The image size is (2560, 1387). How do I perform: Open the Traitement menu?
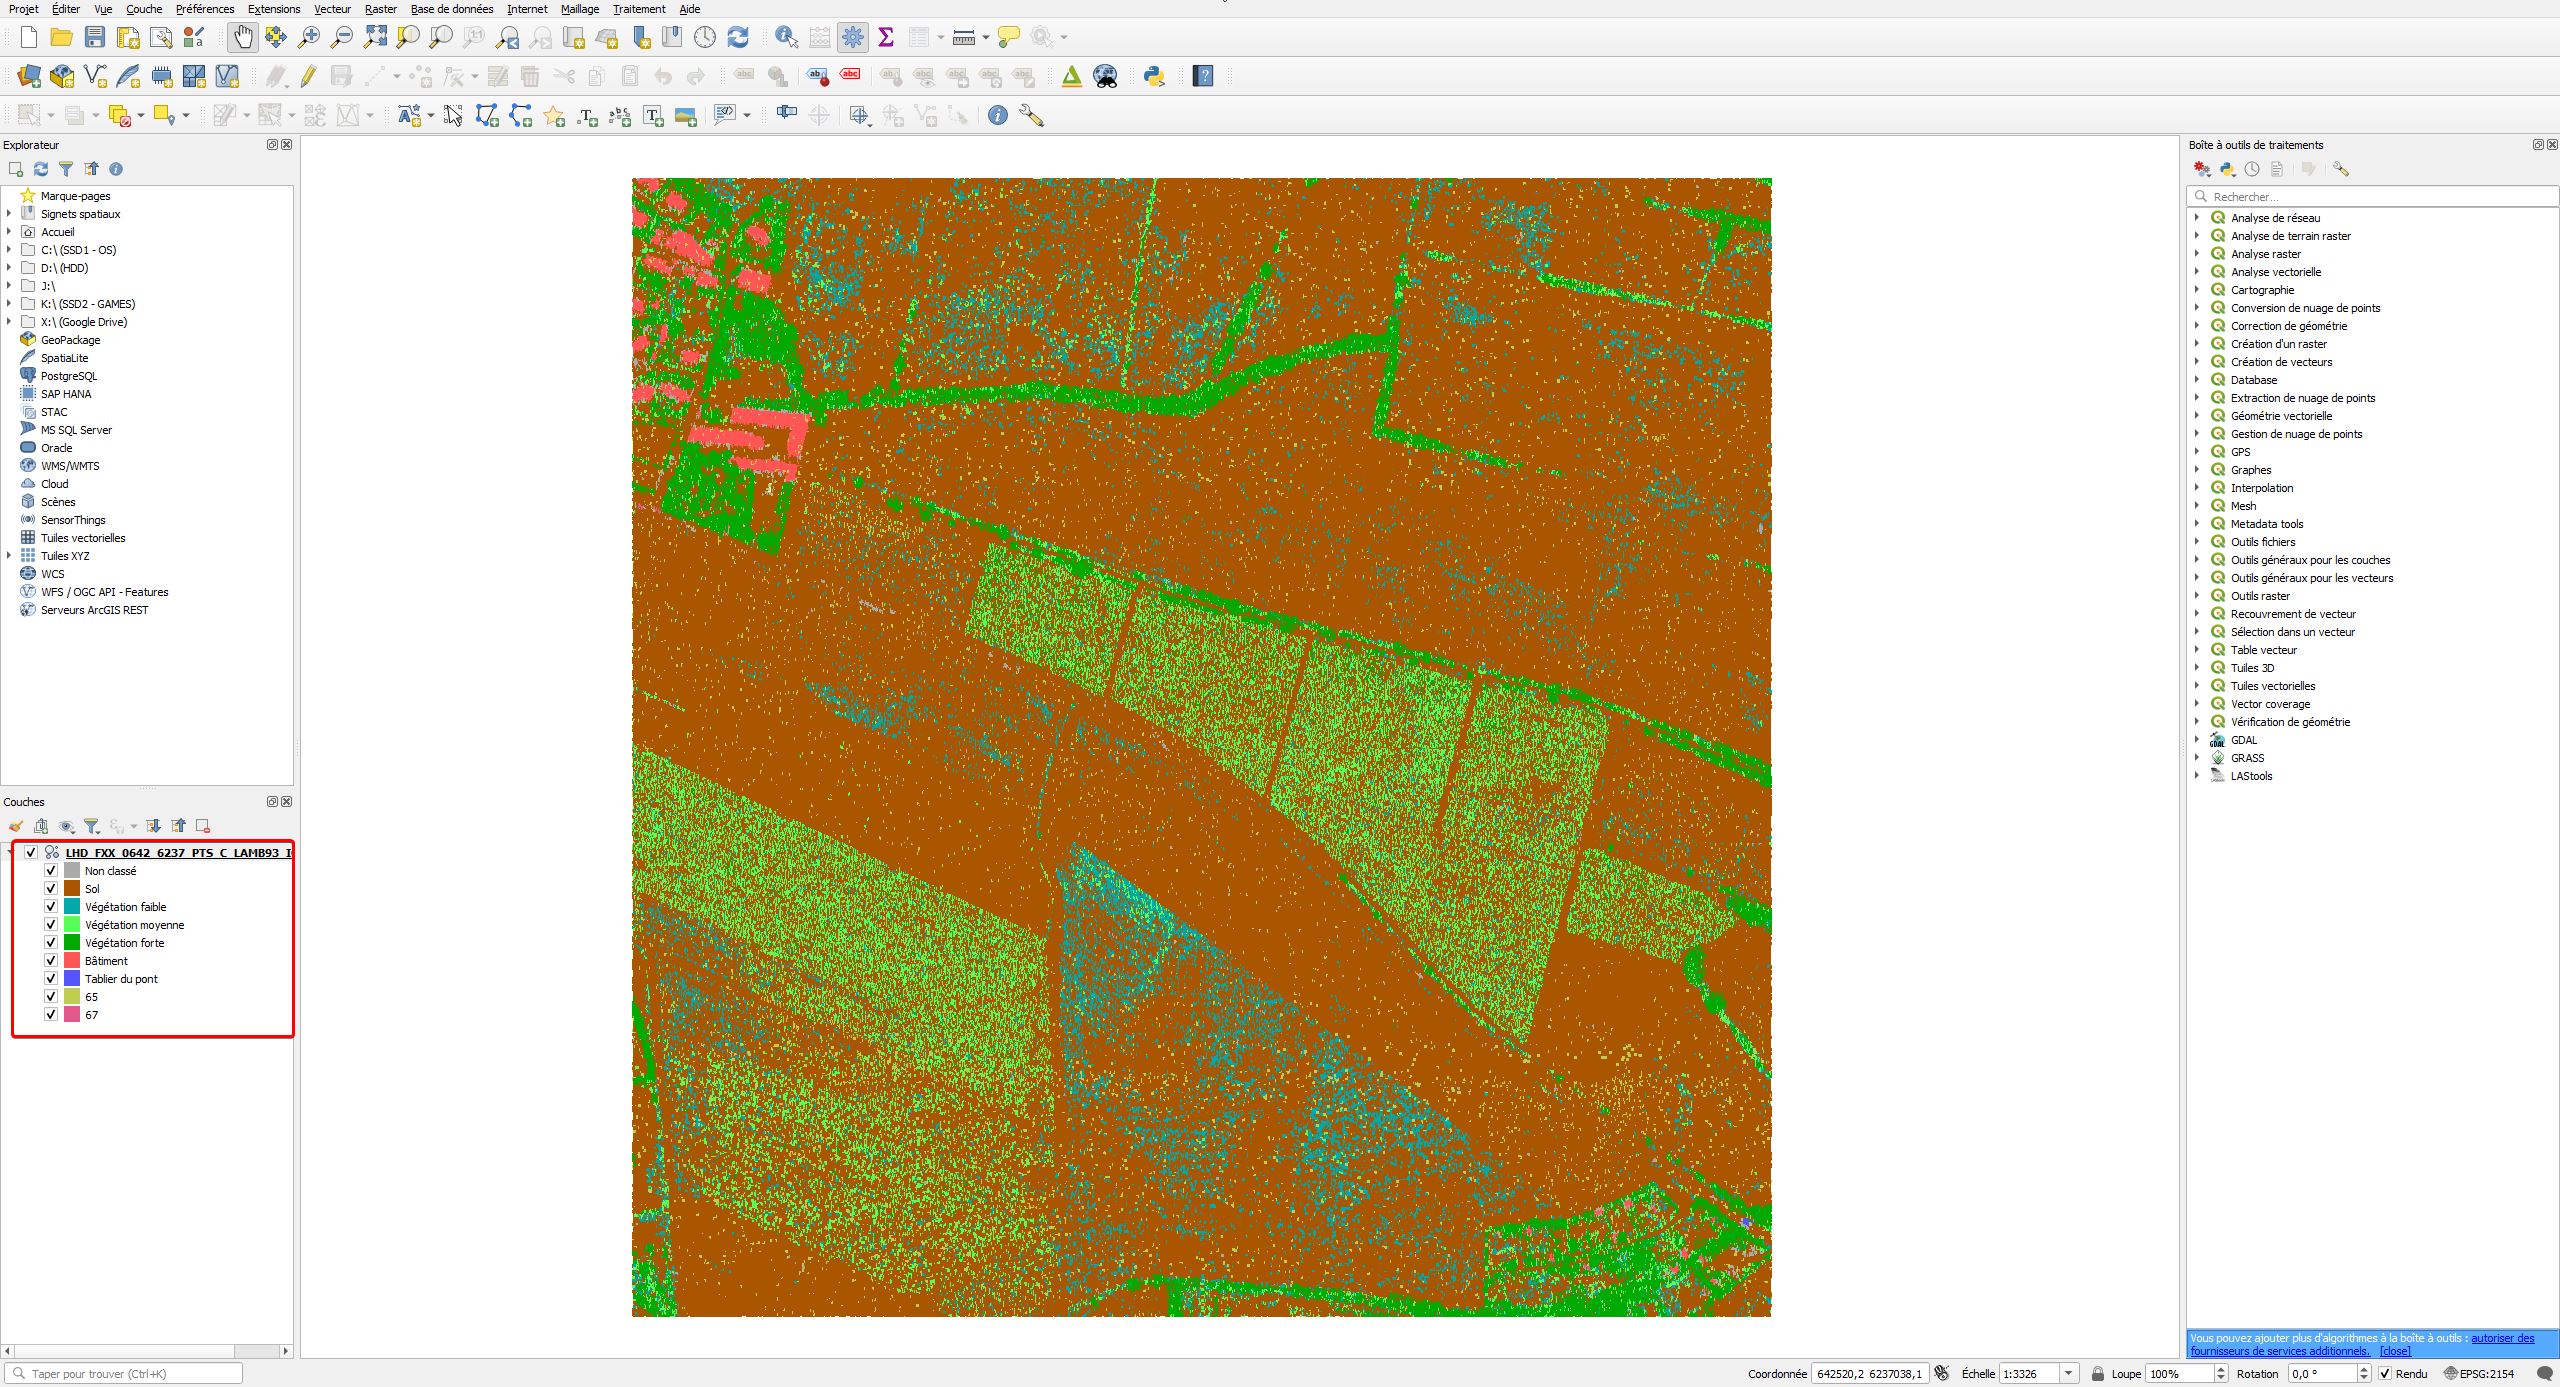[x=638, y=9]
